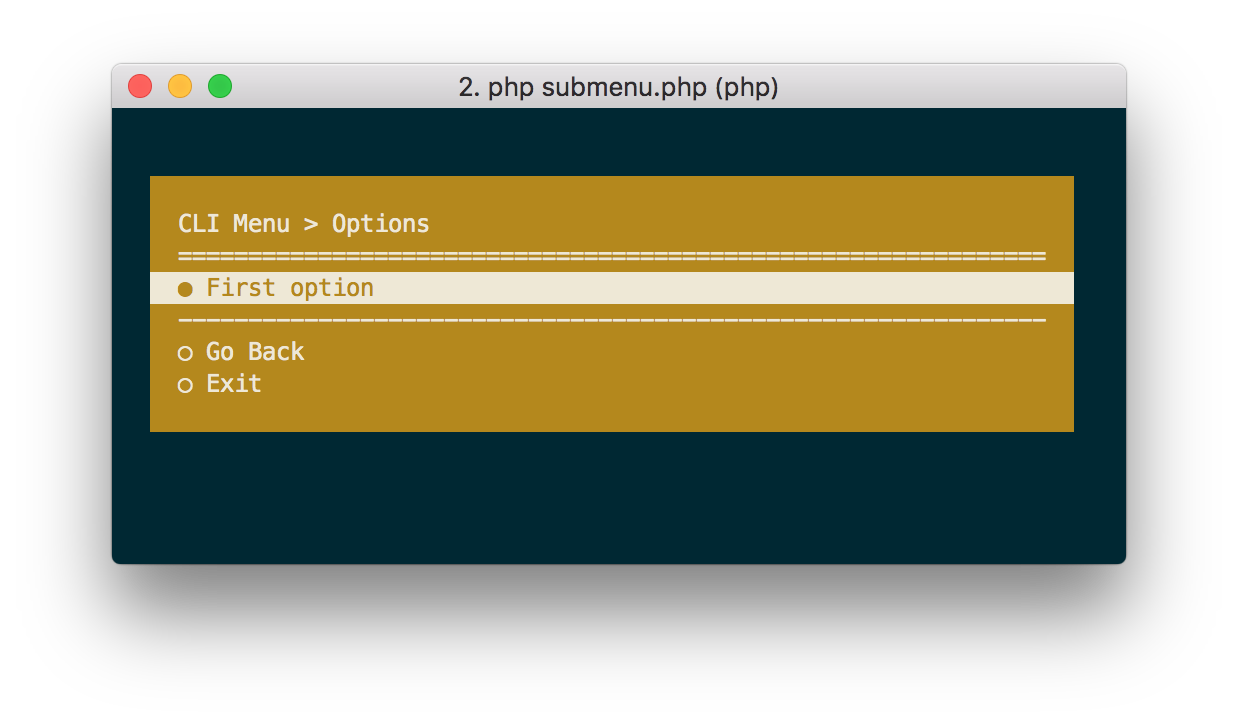Viewport: 1238px width, 724px height.
Task: Click the dark terminal background area
Action: click(620, 500)
